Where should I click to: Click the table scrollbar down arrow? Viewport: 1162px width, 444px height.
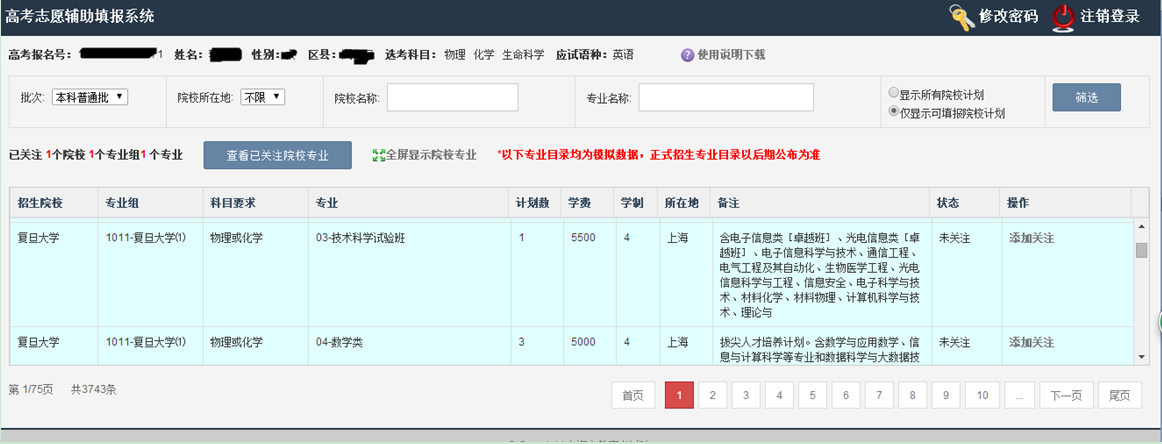tap(1141, 358)
